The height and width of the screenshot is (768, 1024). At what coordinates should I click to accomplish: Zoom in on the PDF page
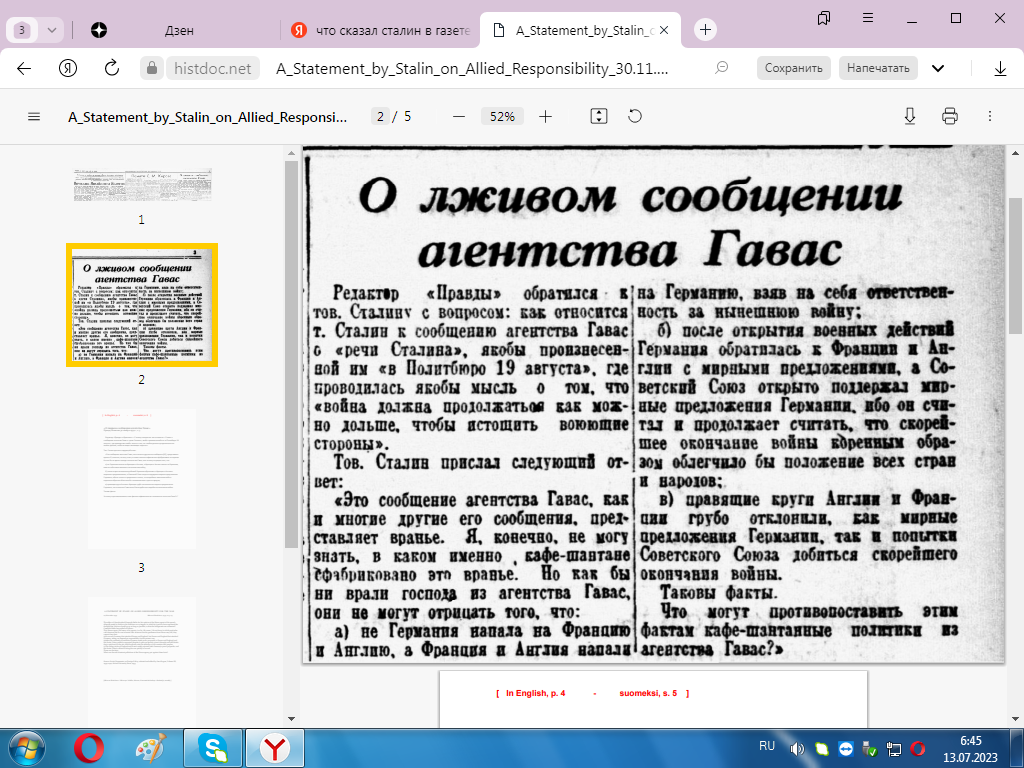(545, 116)
